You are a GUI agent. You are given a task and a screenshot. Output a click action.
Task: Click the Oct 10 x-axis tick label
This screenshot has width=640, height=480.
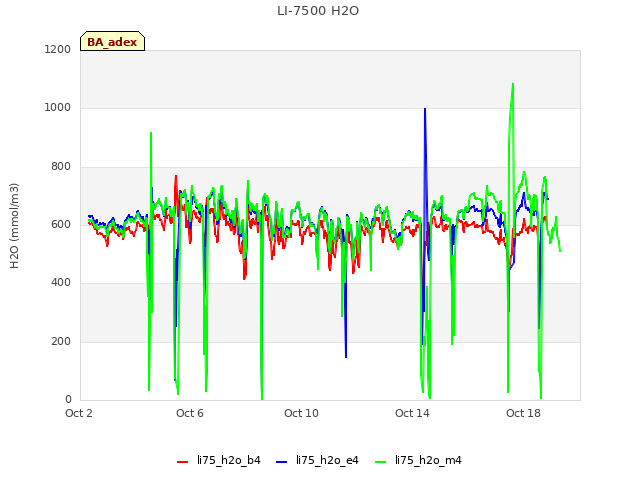pos(301,413)
